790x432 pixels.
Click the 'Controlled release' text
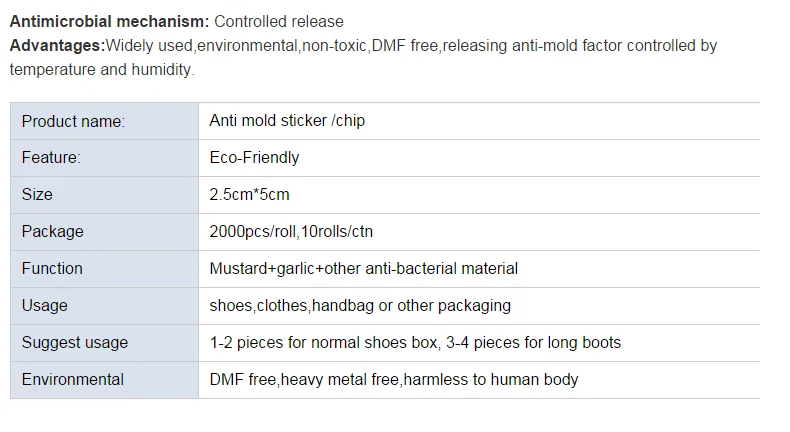coord(279,21)
